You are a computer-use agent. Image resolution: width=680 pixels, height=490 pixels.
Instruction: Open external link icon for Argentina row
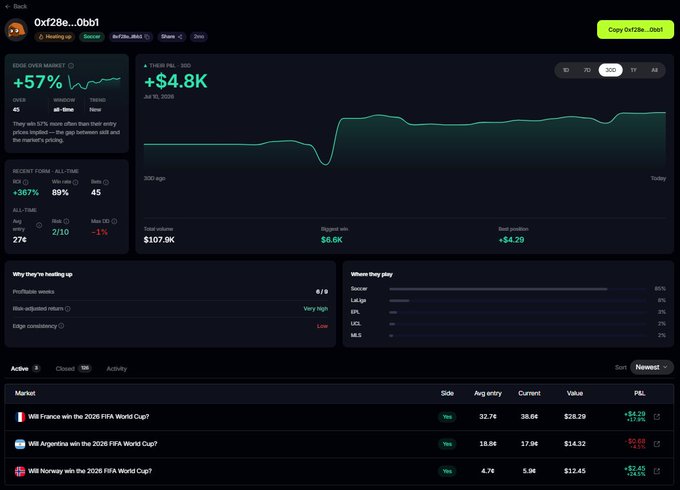pyautogui.click(x=657, y=444)
